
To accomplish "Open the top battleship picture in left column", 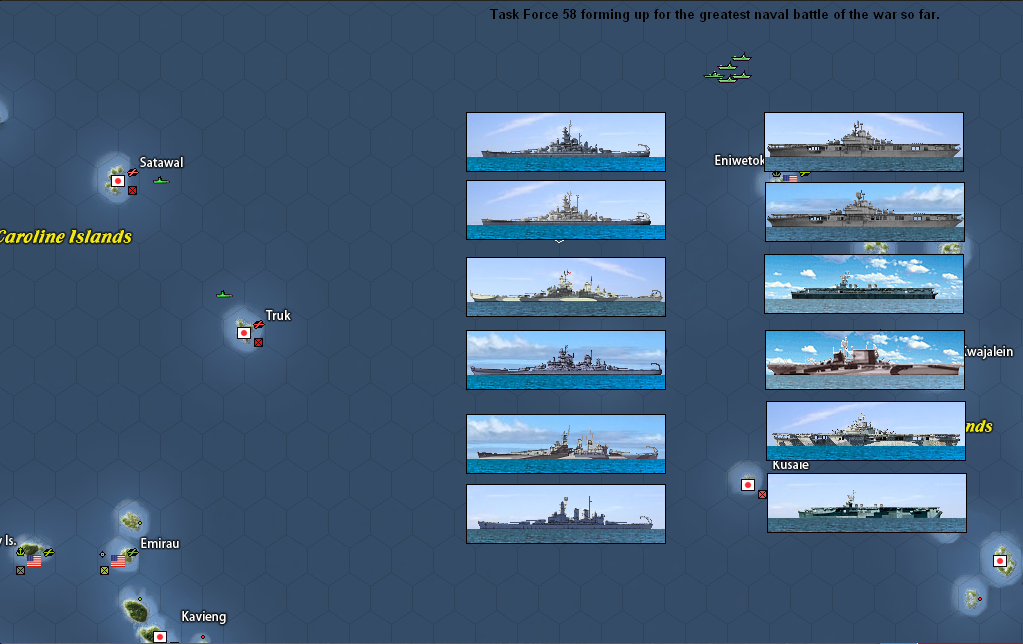I will click(x=565, y=142).
